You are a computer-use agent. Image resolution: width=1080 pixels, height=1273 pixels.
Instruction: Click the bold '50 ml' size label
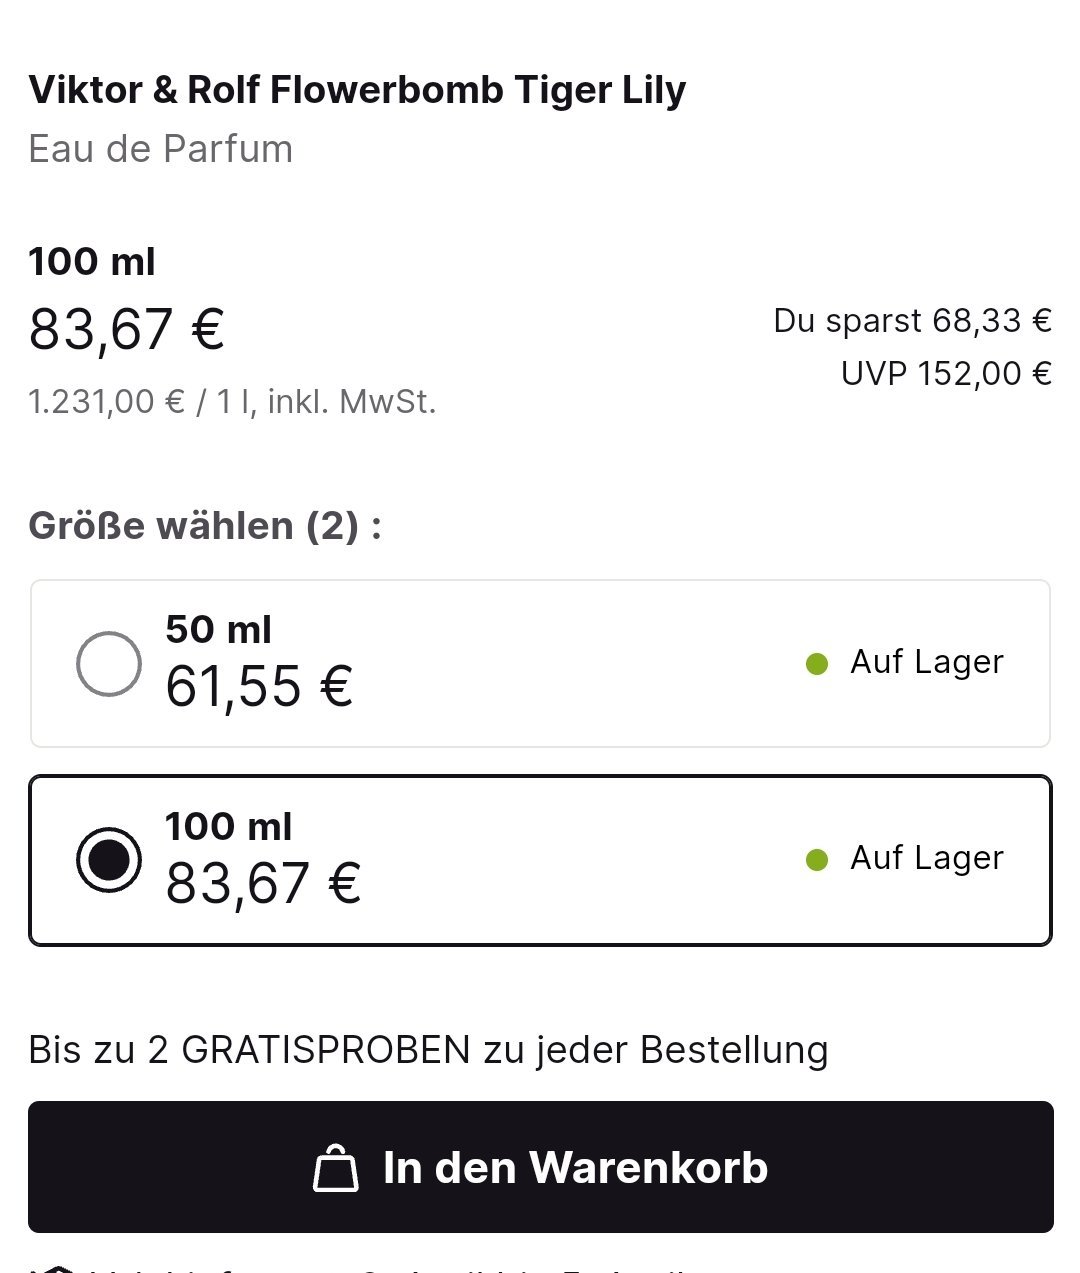click(x=218, y=630)
